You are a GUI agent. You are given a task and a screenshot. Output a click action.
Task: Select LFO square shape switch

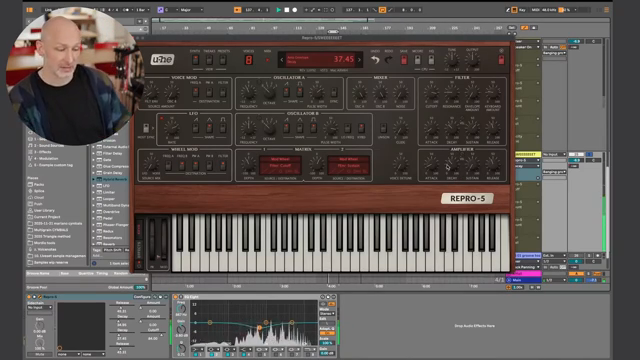pos(223,128)
